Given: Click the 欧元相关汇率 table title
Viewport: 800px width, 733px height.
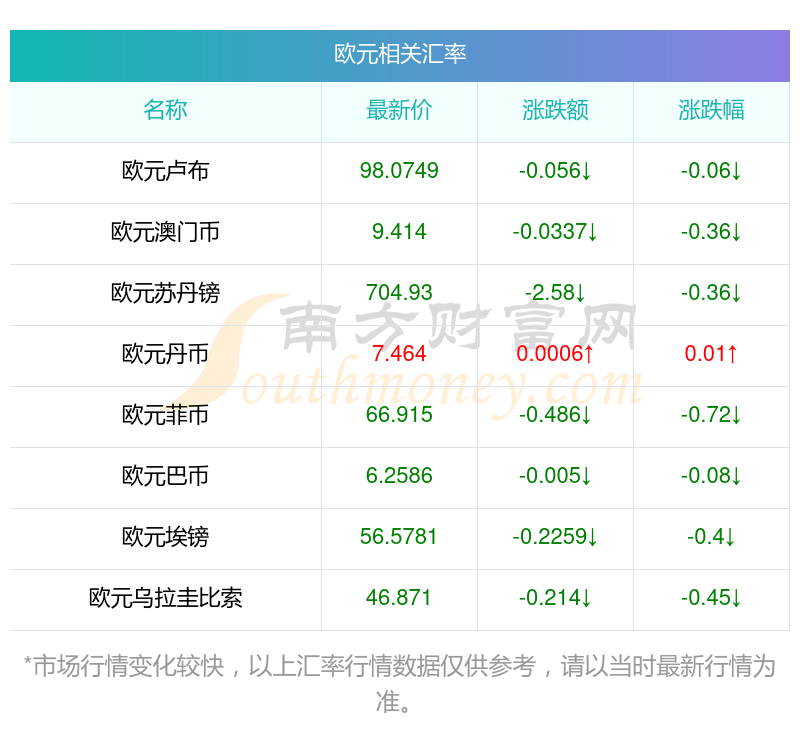Looking at the screenshot, I should (x=400, y=54).
